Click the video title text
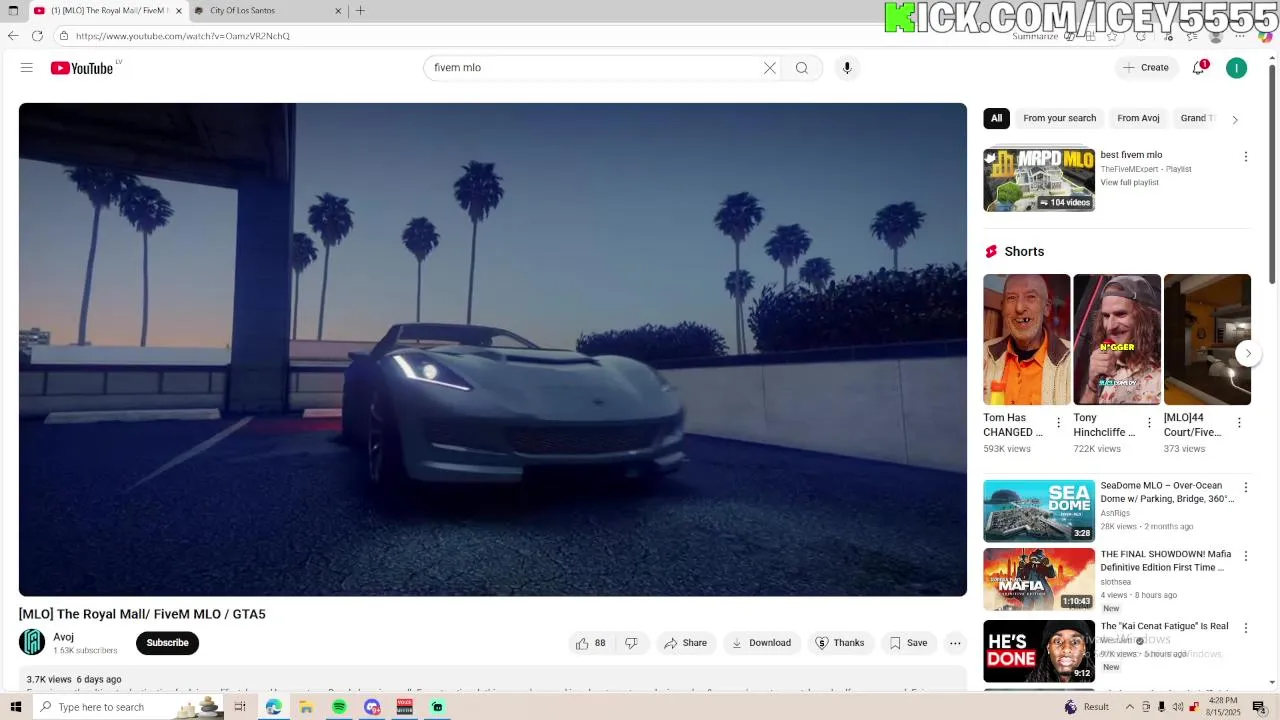The height and width of the screenshot is (720, 1280). pos(142,614)
